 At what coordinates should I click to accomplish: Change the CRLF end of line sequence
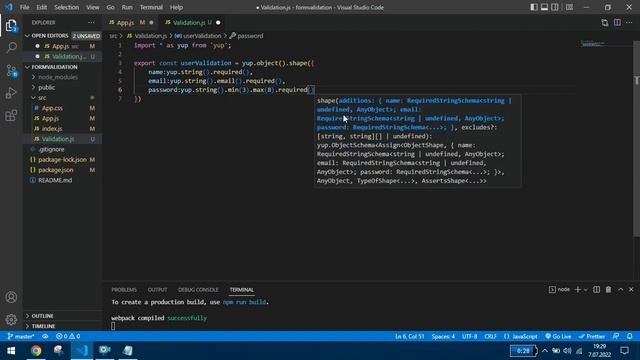[x=490, y=336]
